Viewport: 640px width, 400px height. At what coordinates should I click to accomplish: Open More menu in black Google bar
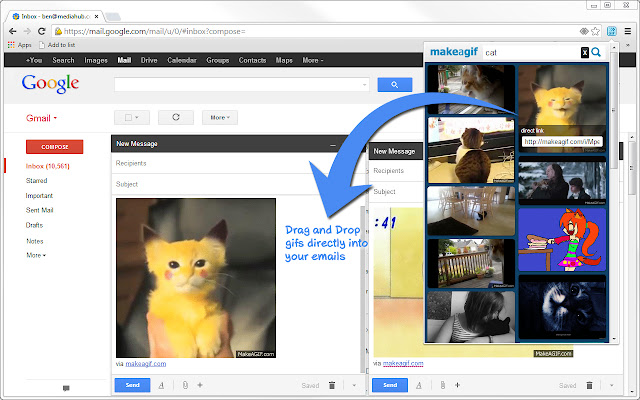click(313, 60)
